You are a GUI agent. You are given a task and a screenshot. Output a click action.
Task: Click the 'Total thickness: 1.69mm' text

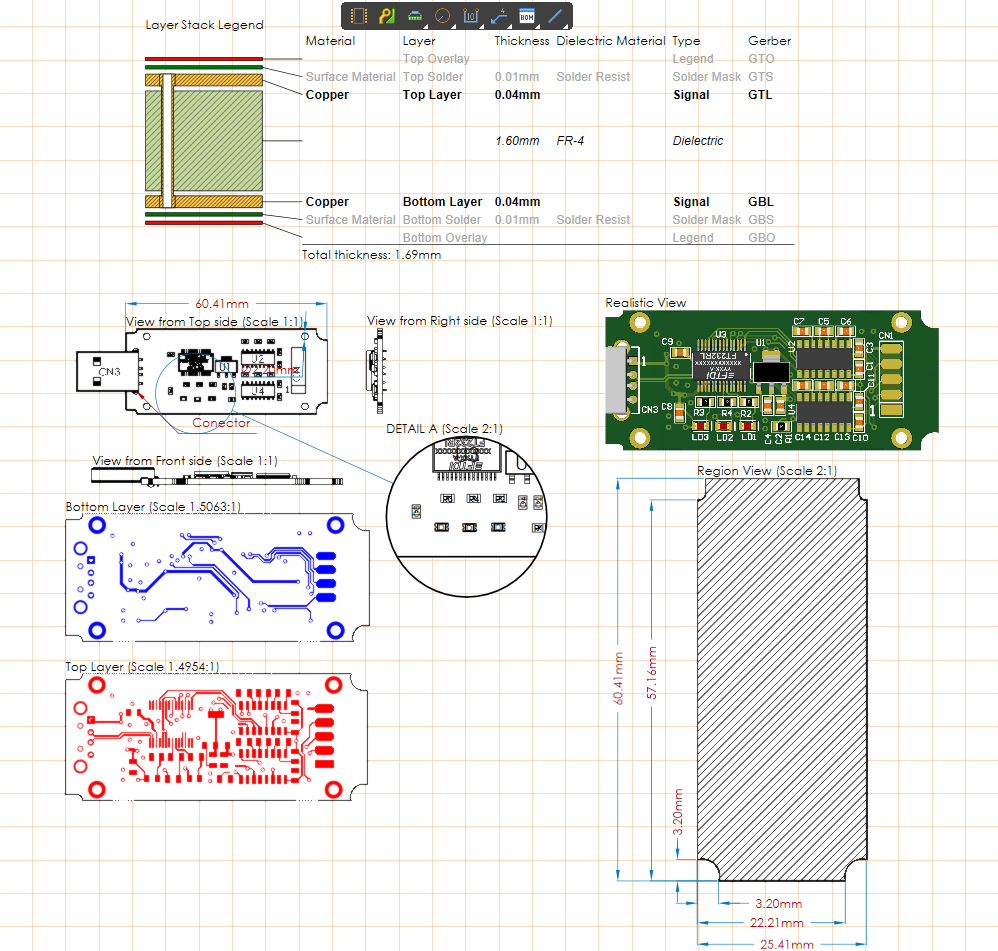tap(371, 255)
